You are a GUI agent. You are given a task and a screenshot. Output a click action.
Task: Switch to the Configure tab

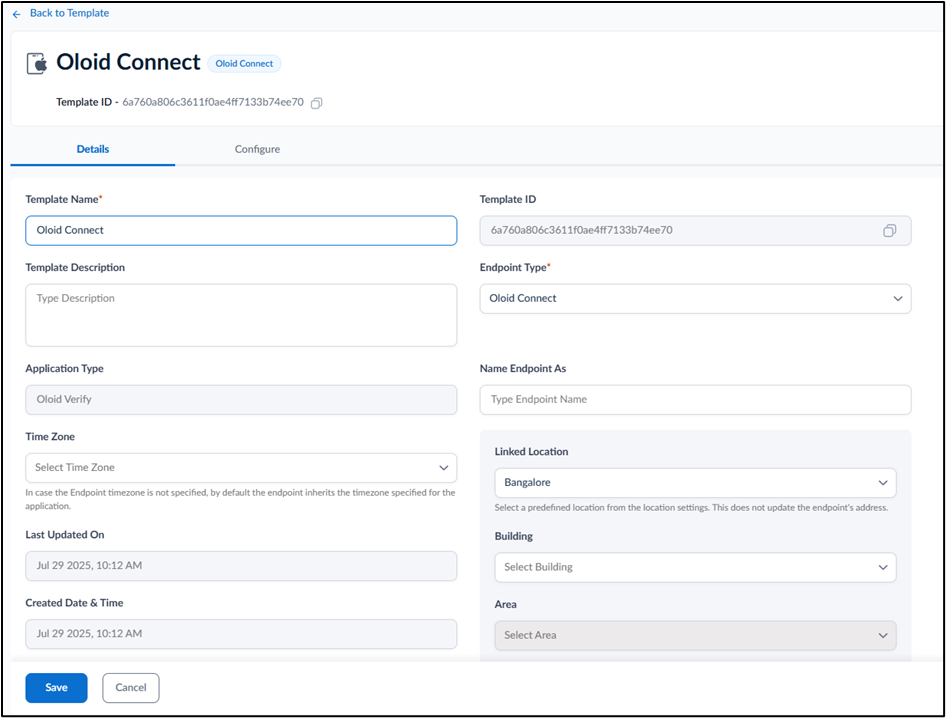coord(258,149)
